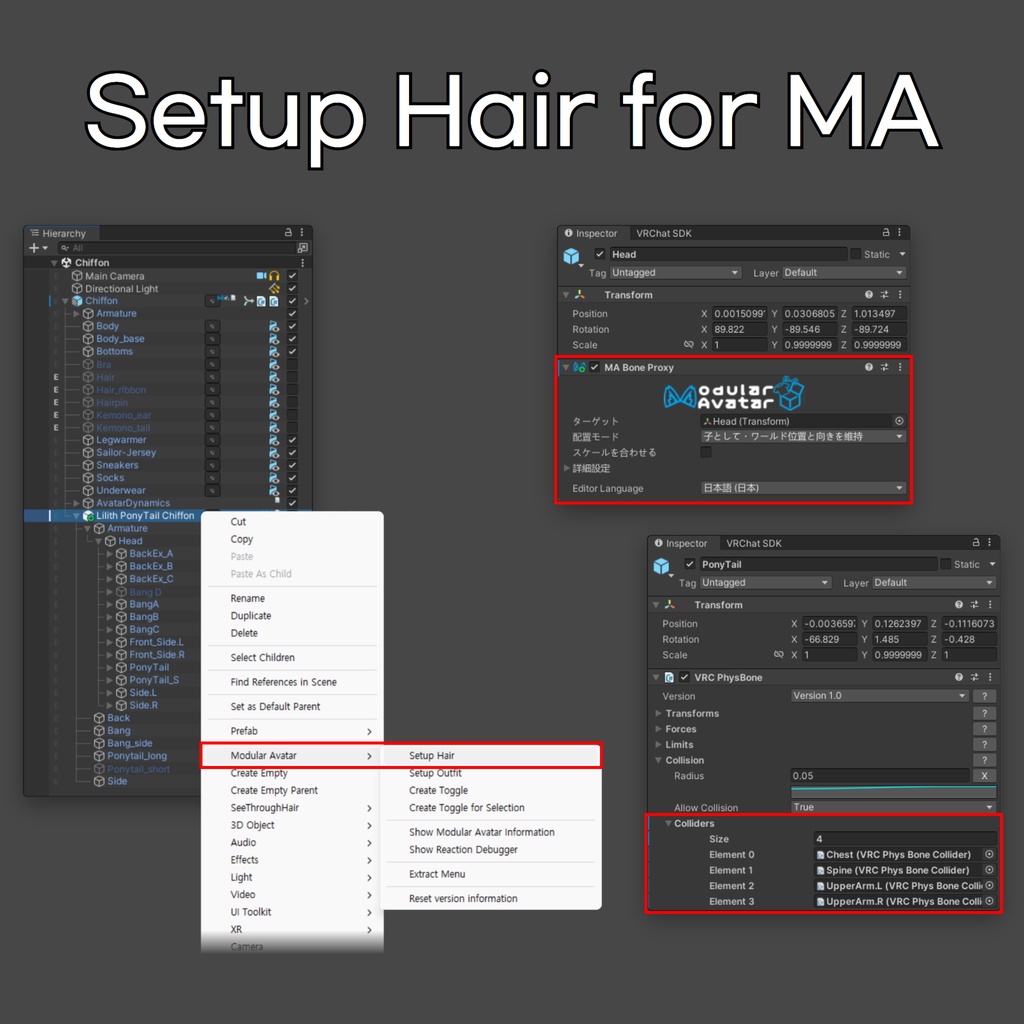
Task: Lock the Head Inspector with the padlock icon
Action: pyautogui.click(x=886, y=232)
